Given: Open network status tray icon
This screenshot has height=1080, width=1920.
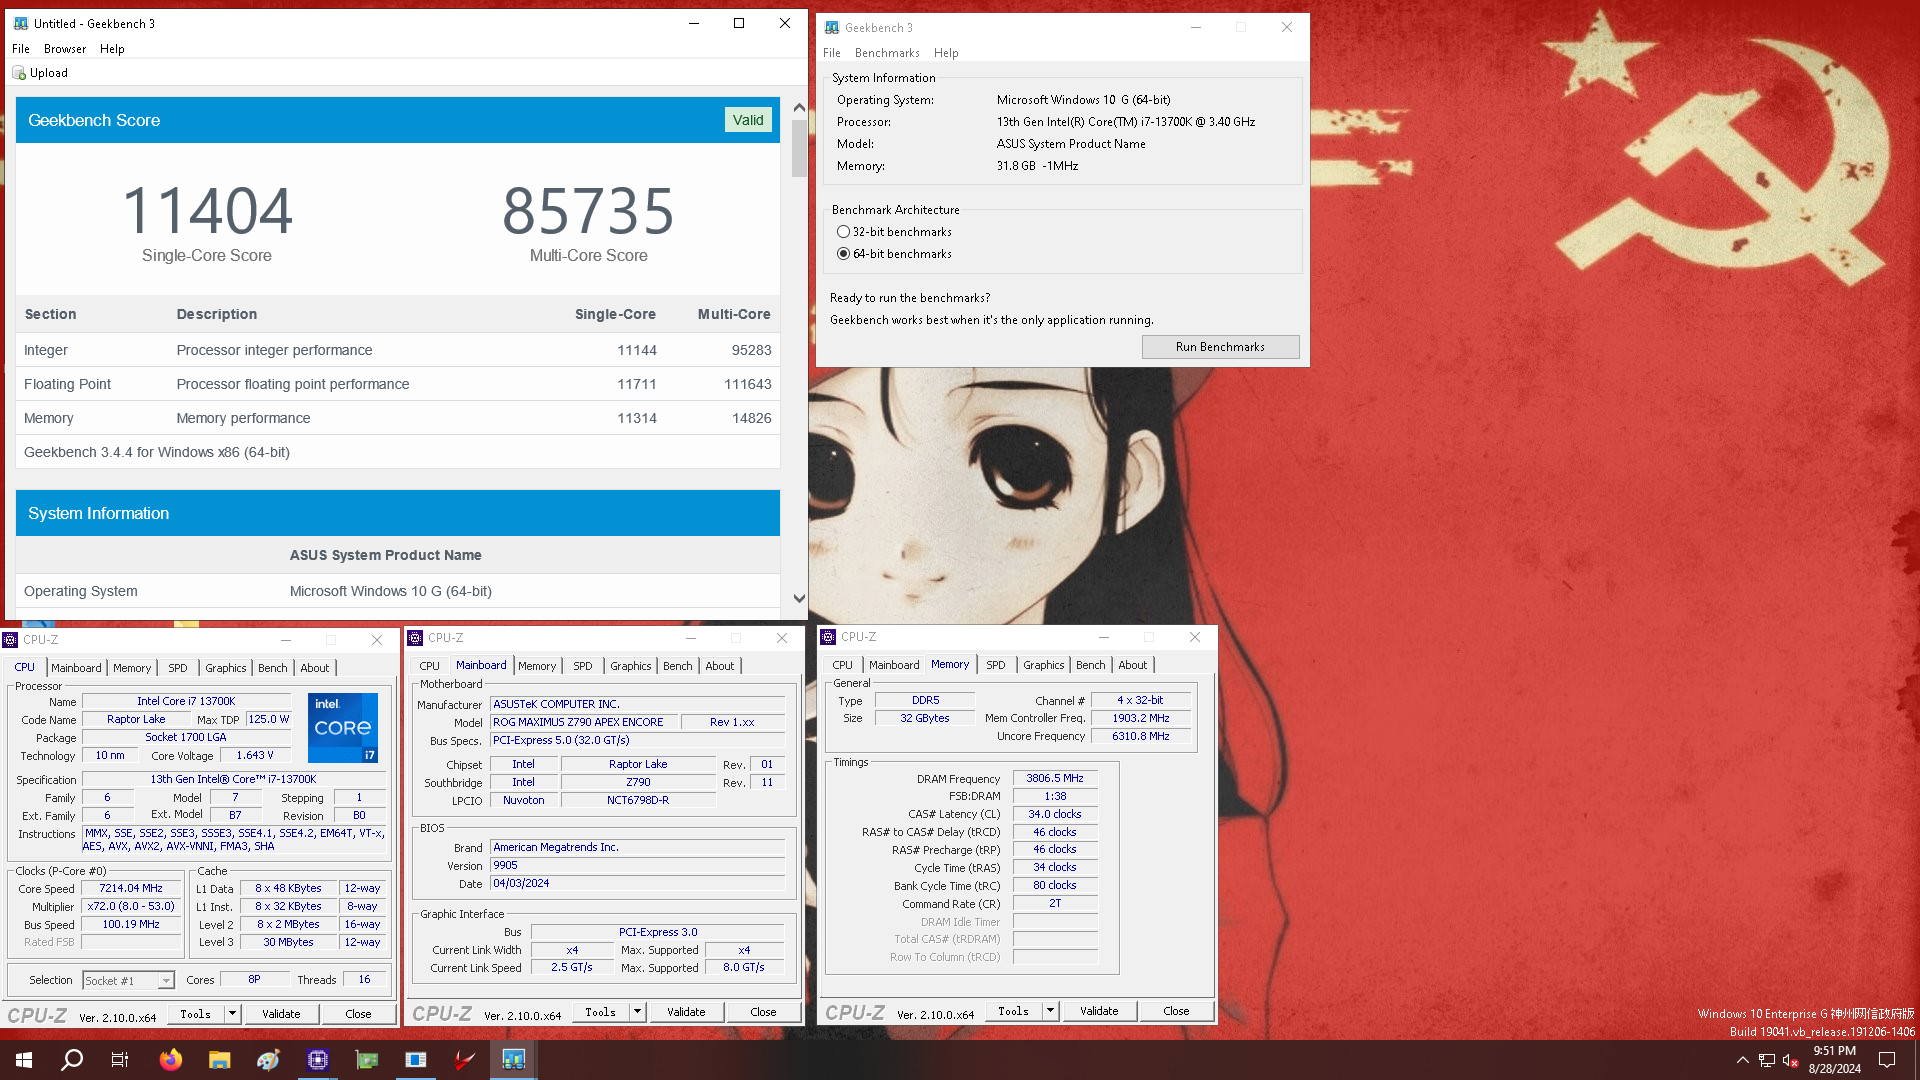Looking at the screenshot, I should tap(1767, 1060).
